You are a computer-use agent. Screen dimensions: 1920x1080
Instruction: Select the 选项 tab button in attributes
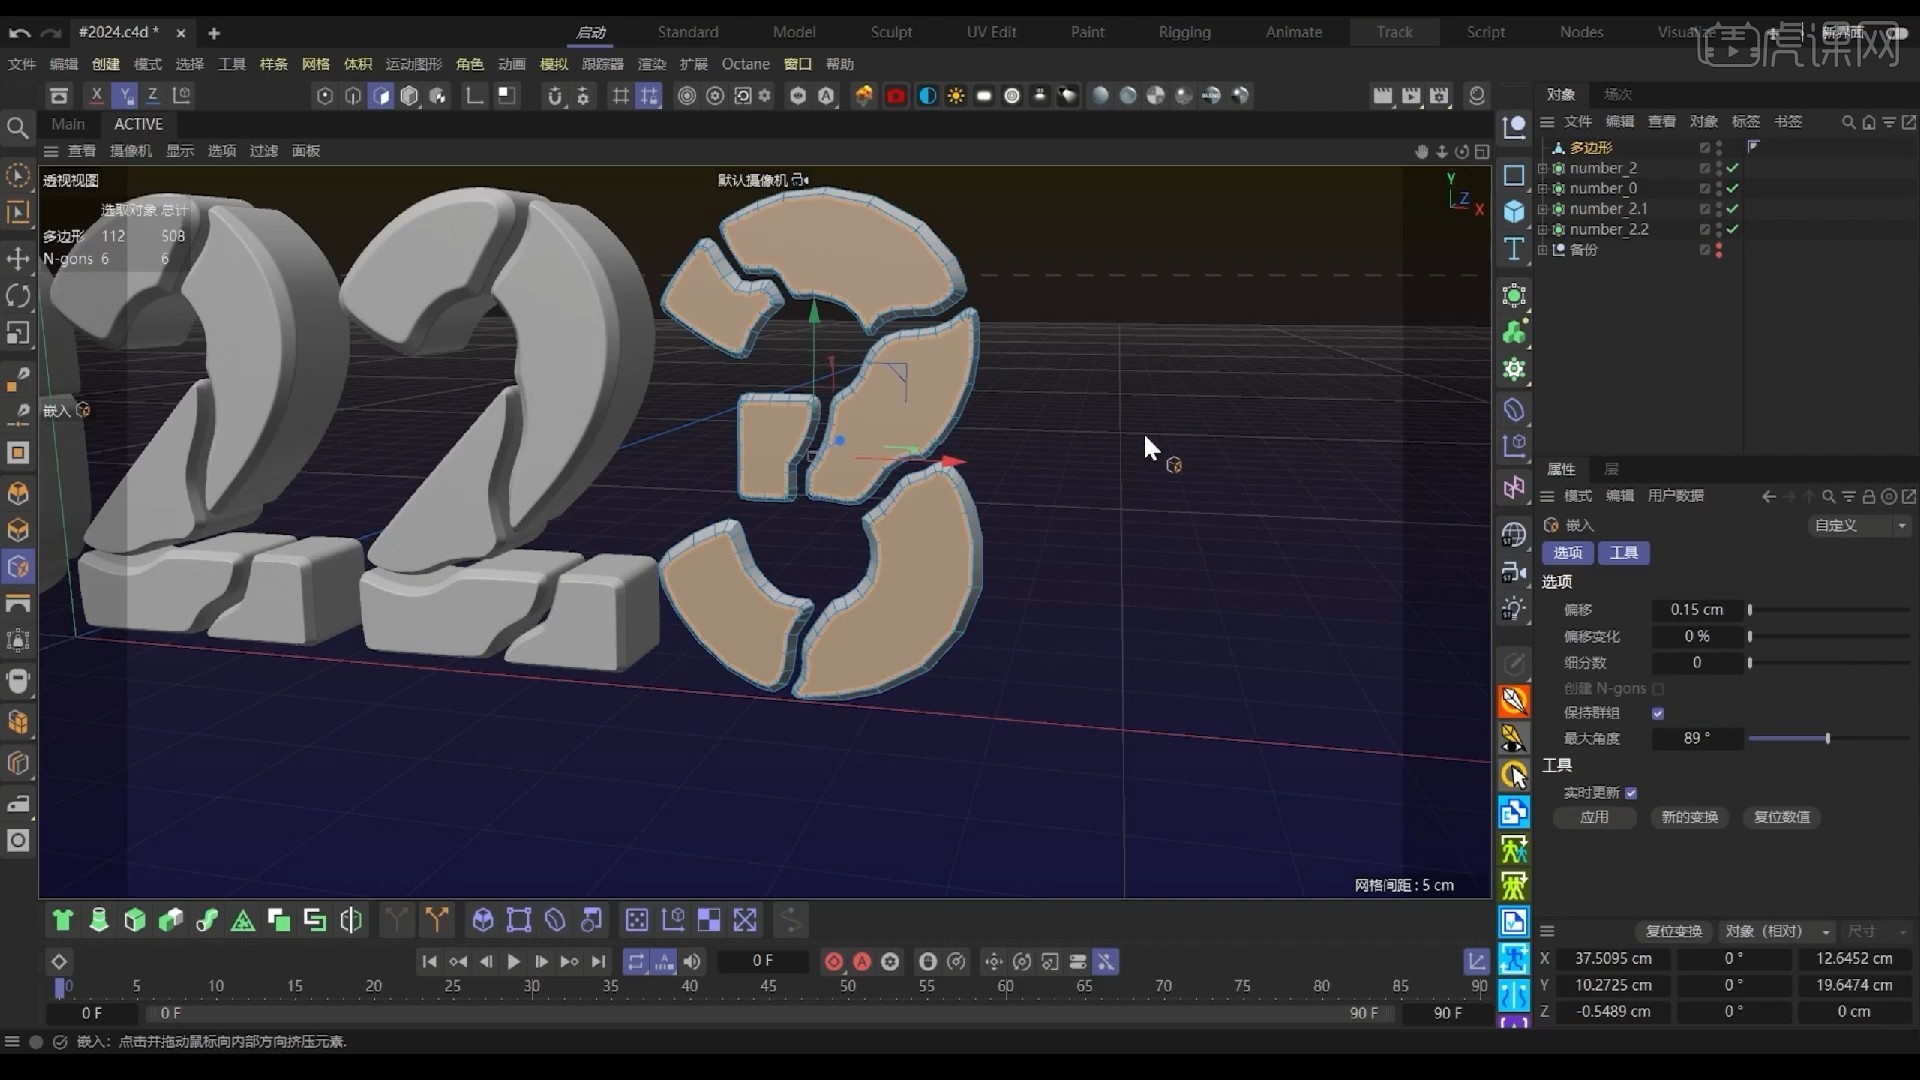[1567, 553]
